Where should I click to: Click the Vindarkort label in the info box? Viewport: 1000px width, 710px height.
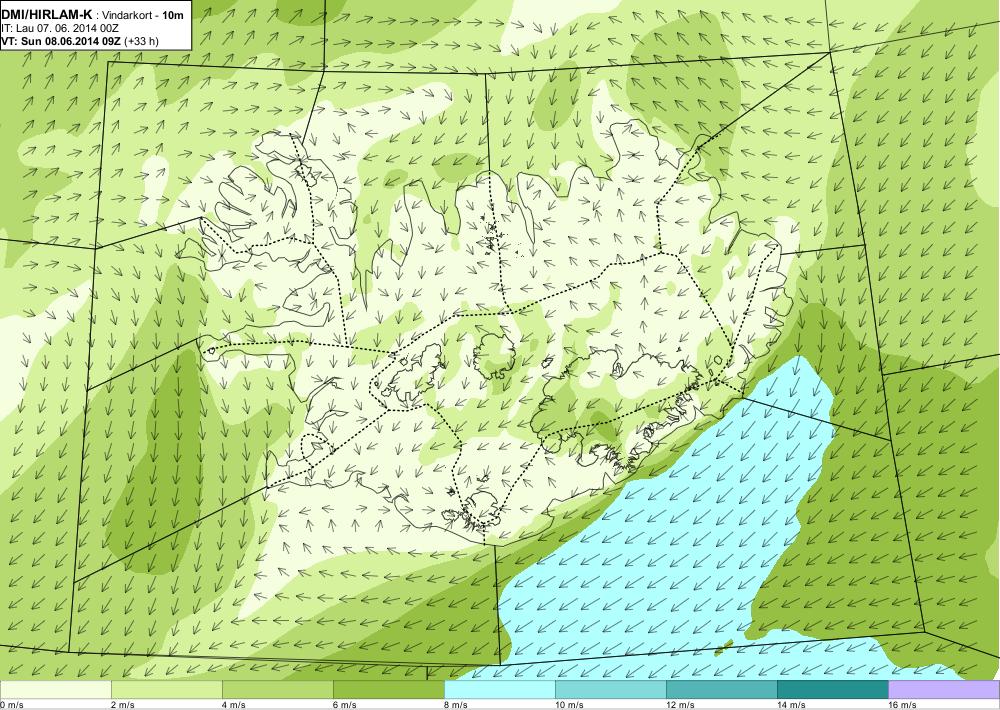[x=127, y=16]
